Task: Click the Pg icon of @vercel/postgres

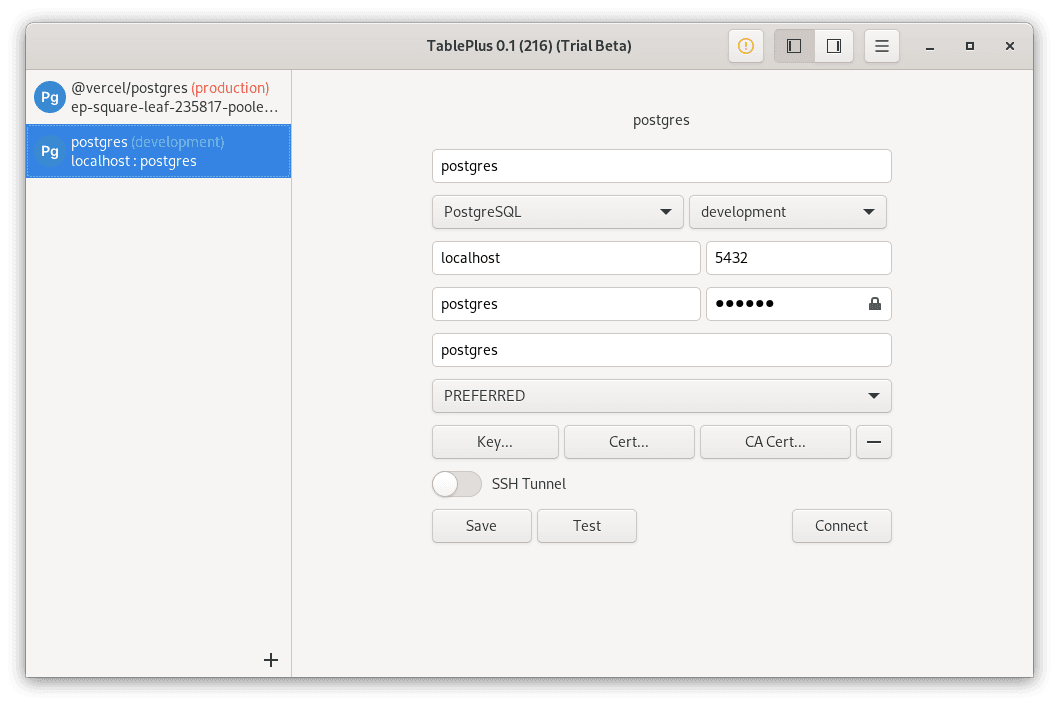Action: click(x=49, y=97)
